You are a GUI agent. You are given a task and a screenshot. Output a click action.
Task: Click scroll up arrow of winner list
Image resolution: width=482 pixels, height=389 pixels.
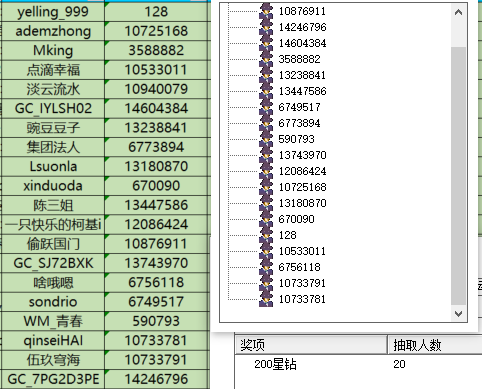pyautogui.click(x=458, y=12)
